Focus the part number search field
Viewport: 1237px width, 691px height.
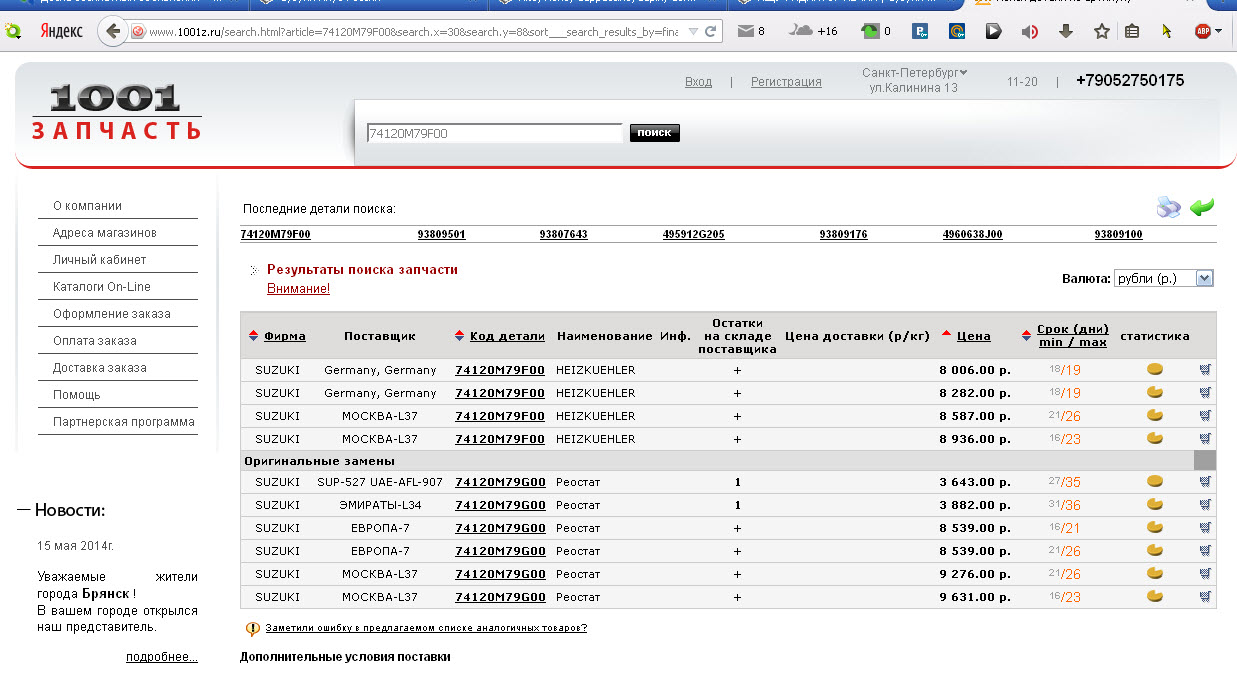(x=494, y=133)
